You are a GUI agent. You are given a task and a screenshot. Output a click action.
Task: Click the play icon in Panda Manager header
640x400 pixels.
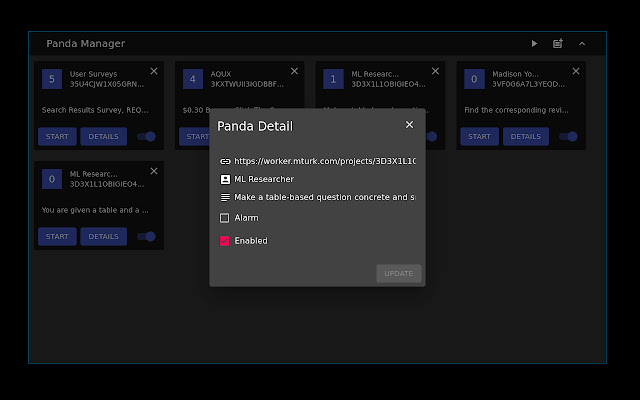534,44
